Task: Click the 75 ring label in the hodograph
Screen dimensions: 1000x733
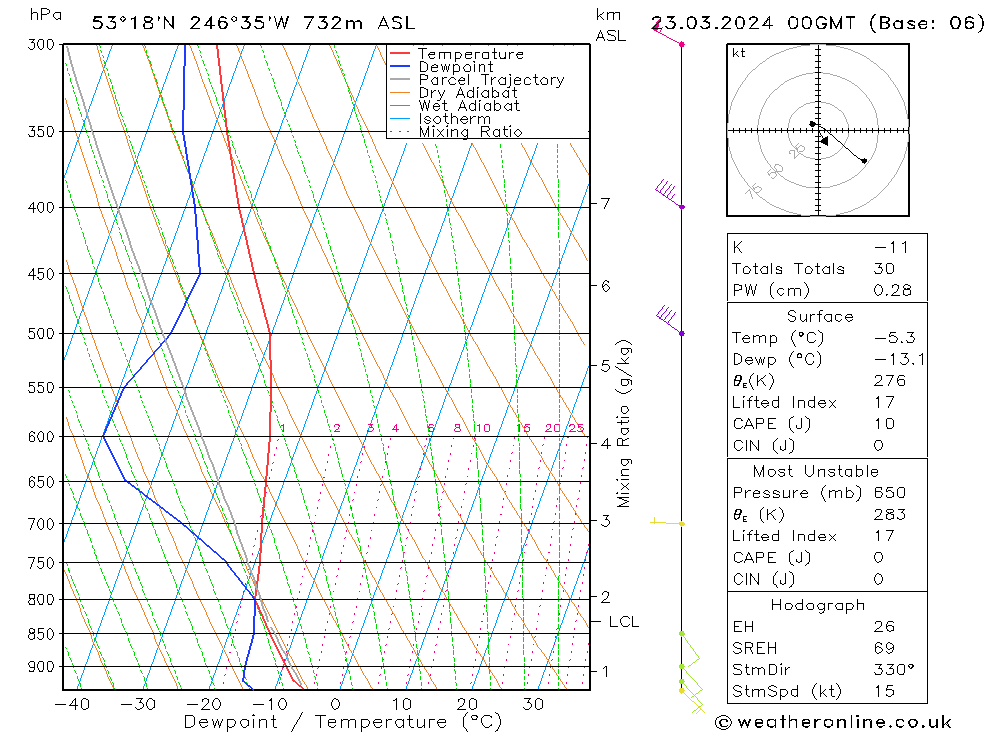Action: click(754, 191)
